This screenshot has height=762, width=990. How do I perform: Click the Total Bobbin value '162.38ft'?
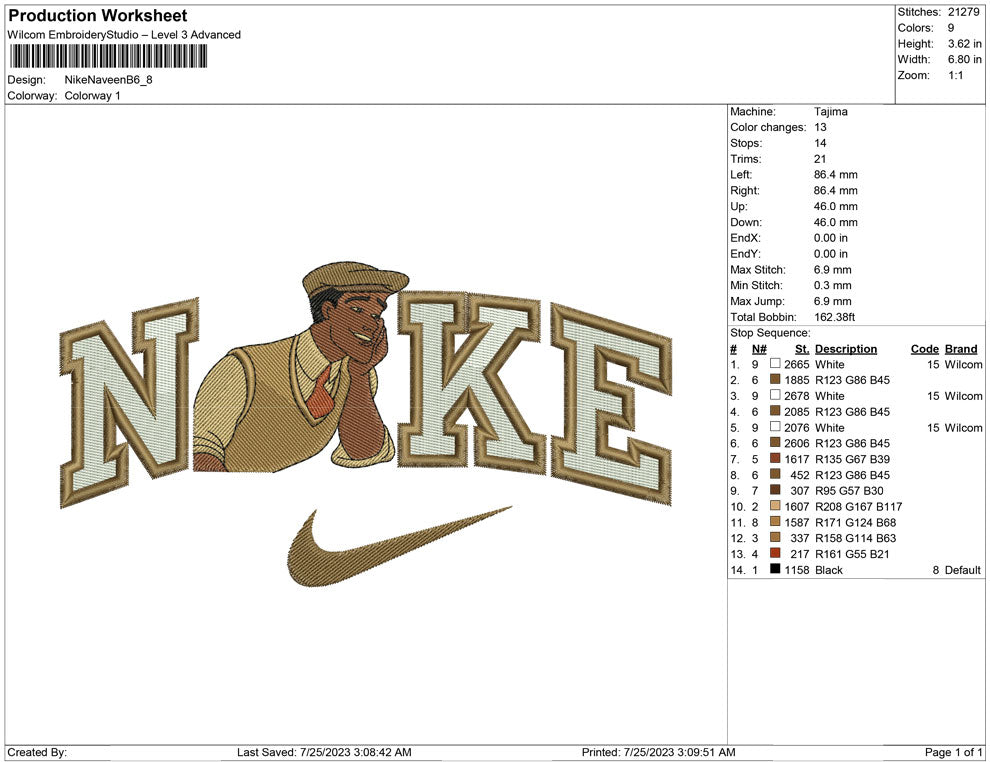837,317
